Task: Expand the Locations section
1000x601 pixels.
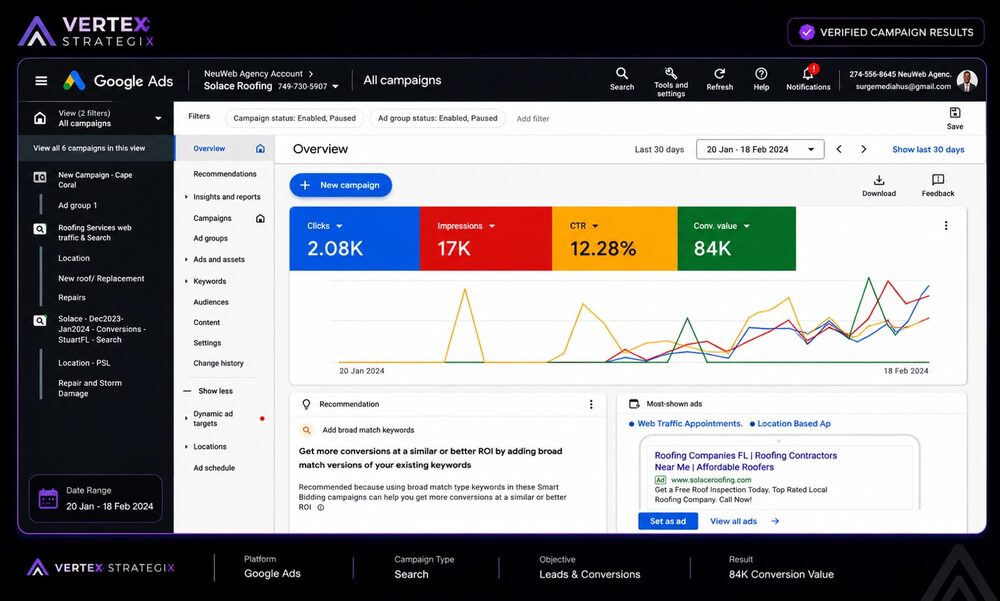Action: (186, 447)
